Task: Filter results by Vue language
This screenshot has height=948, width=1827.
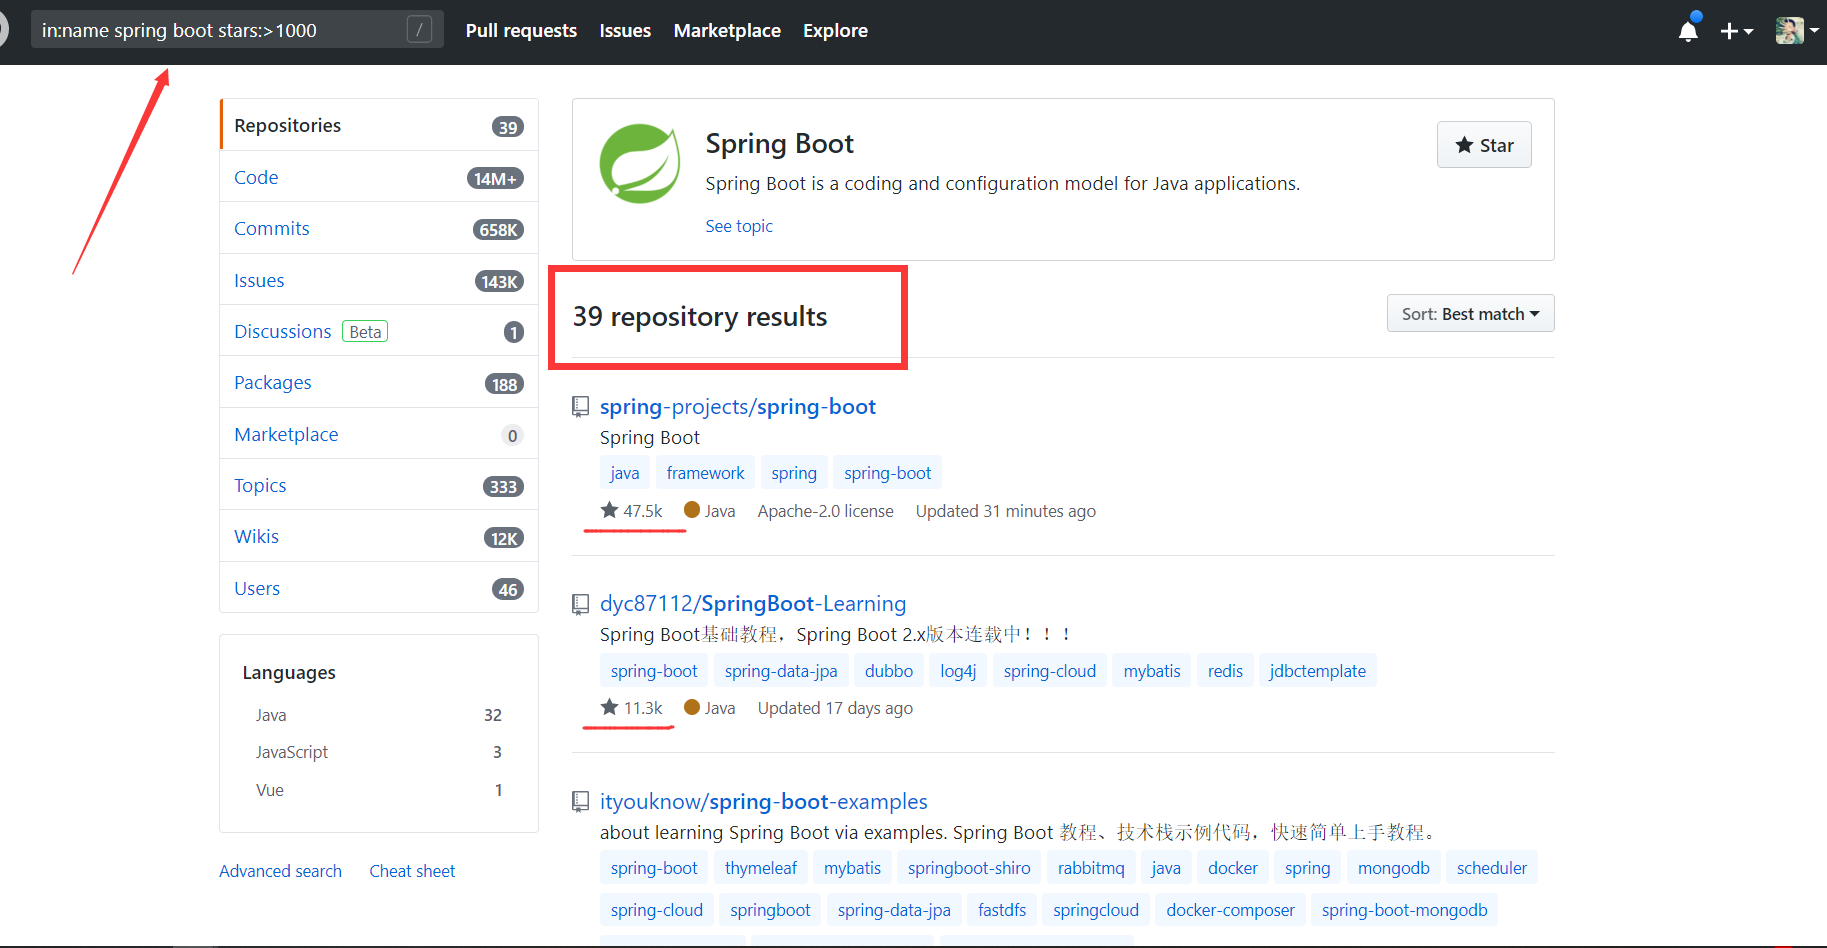Action: coord(379,790)
